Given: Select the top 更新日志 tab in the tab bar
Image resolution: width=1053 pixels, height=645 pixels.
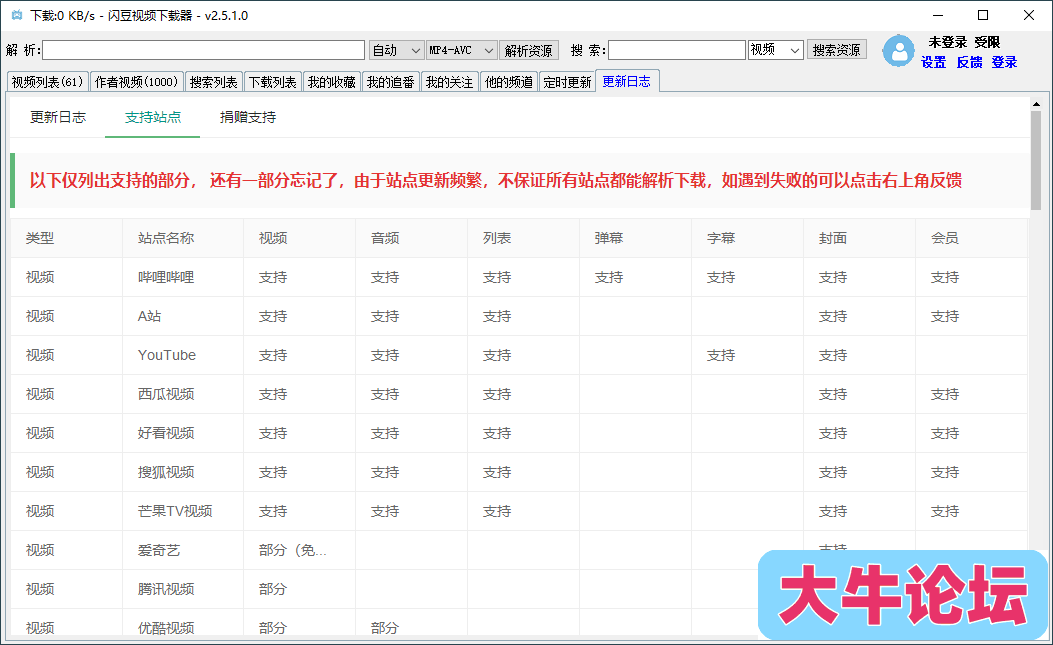Looking at the screenshot, I should (627, 81).
